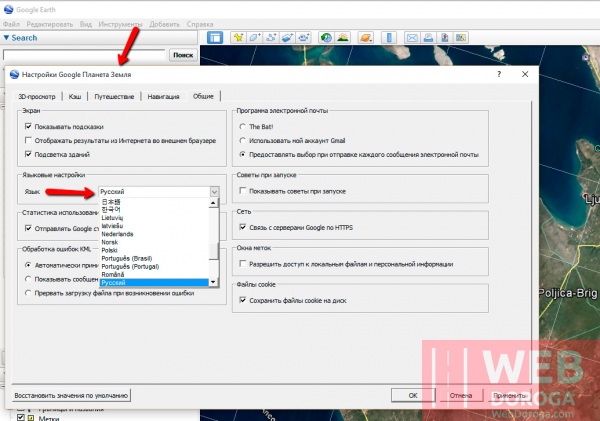Viewport: 600px width, 421px height.
Task: Switch to the Общие tab
Action: tap(203, 96)
